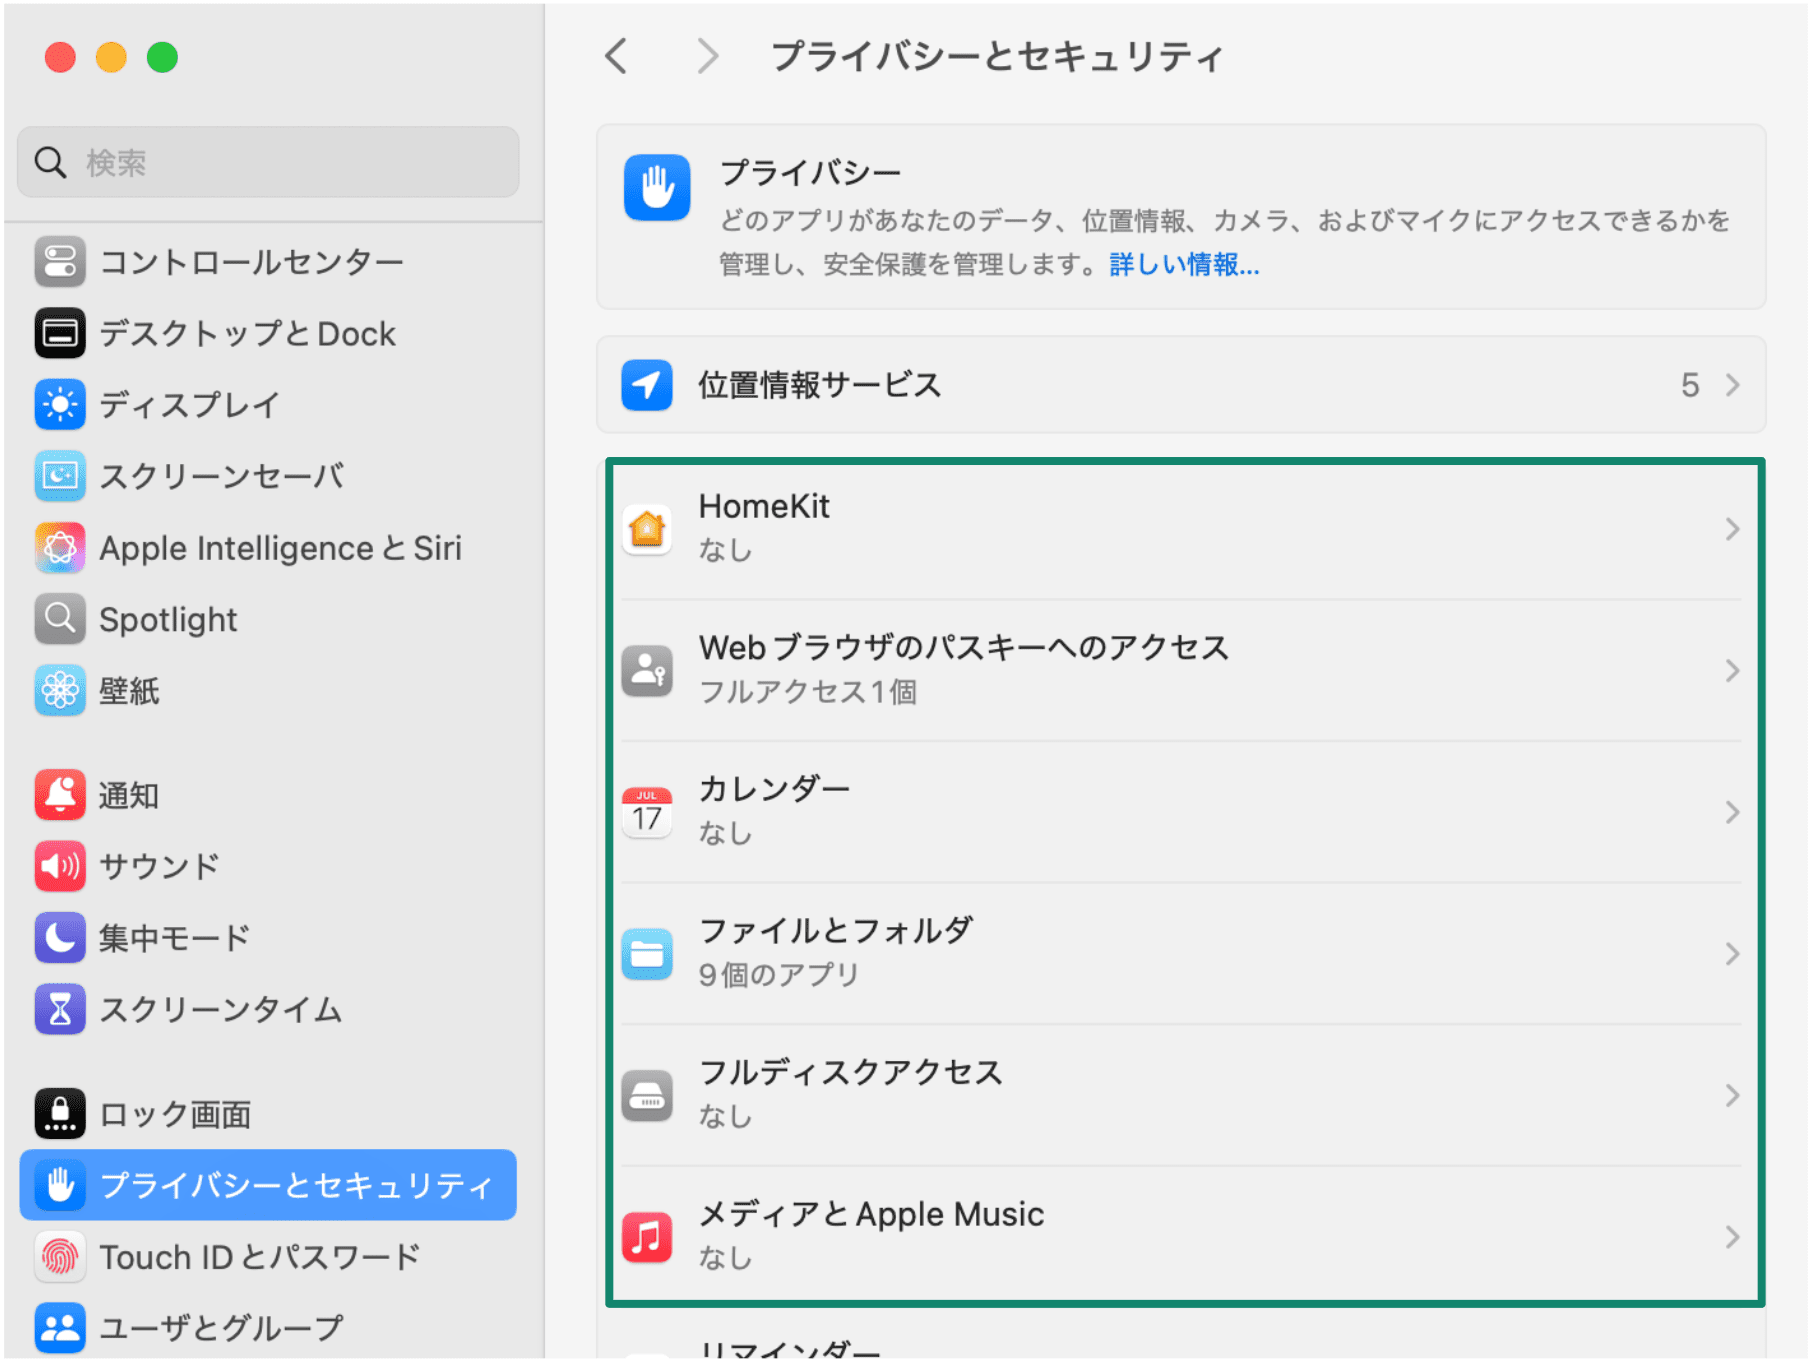Click the back navigation arrow

(x=617, y=57)
